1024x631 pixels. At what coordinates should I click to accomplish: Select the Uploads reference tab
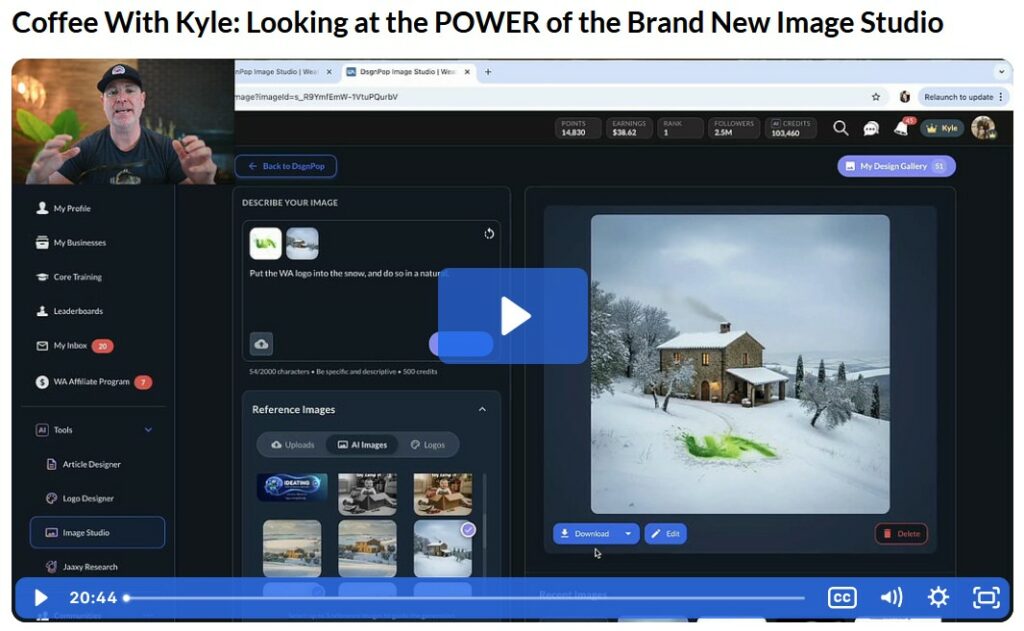tap(293, 445)
